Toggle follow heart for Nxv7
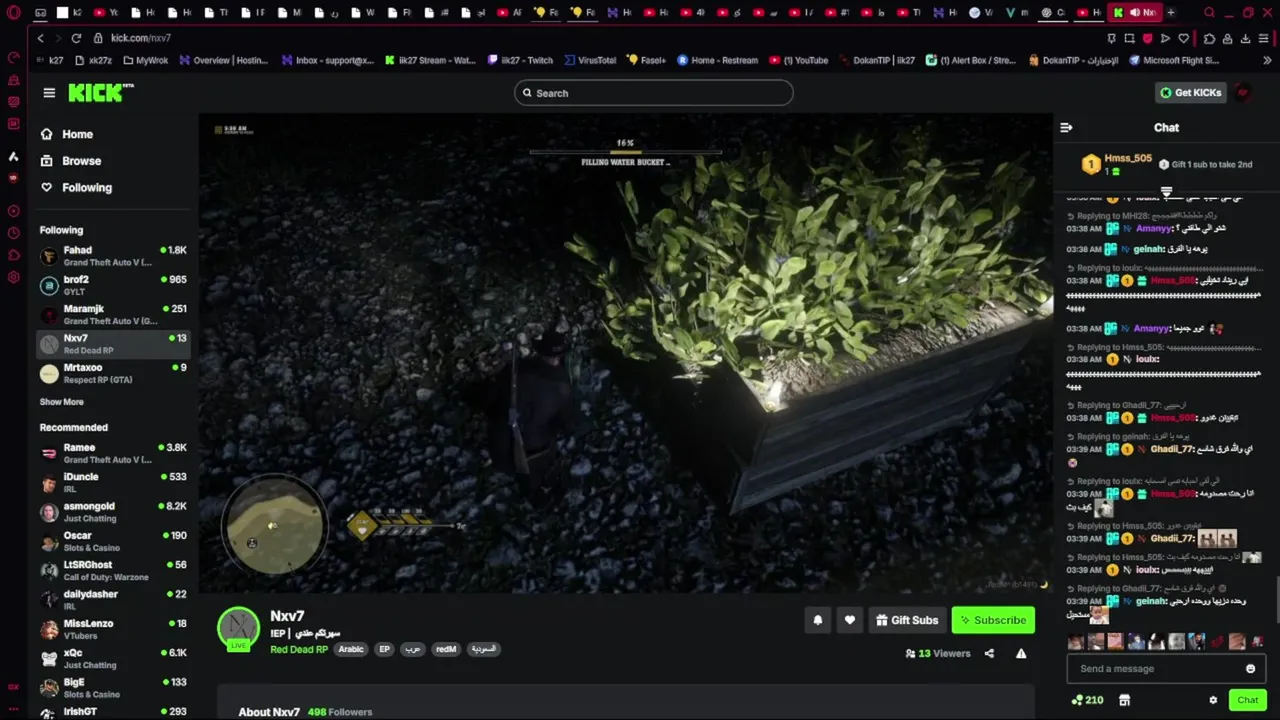 tap(849, 620)
